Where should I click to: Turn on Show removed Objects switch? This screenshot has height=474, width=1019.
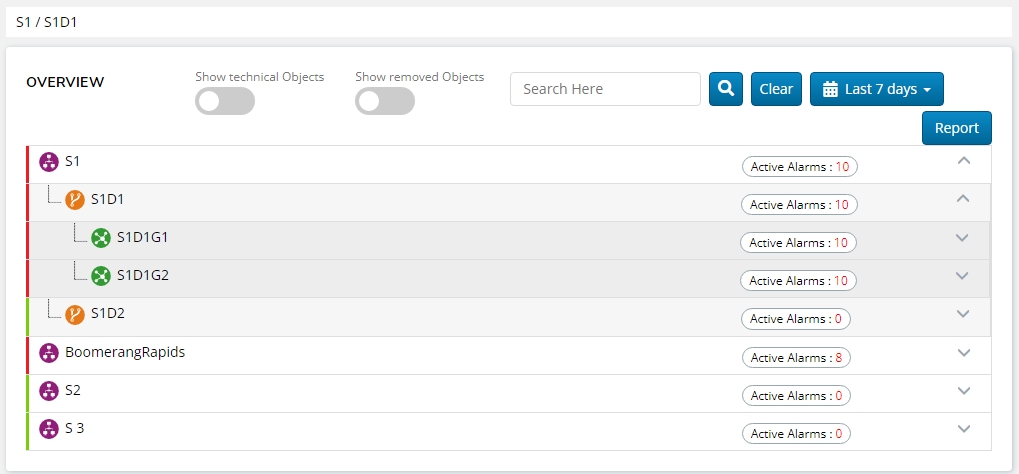(x=385, y=101)
